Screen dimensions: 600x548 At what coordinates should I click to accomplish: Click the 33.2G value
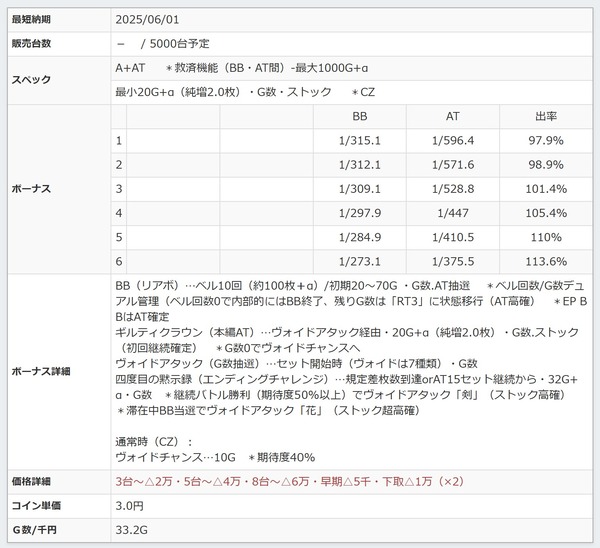click(132, 530)
